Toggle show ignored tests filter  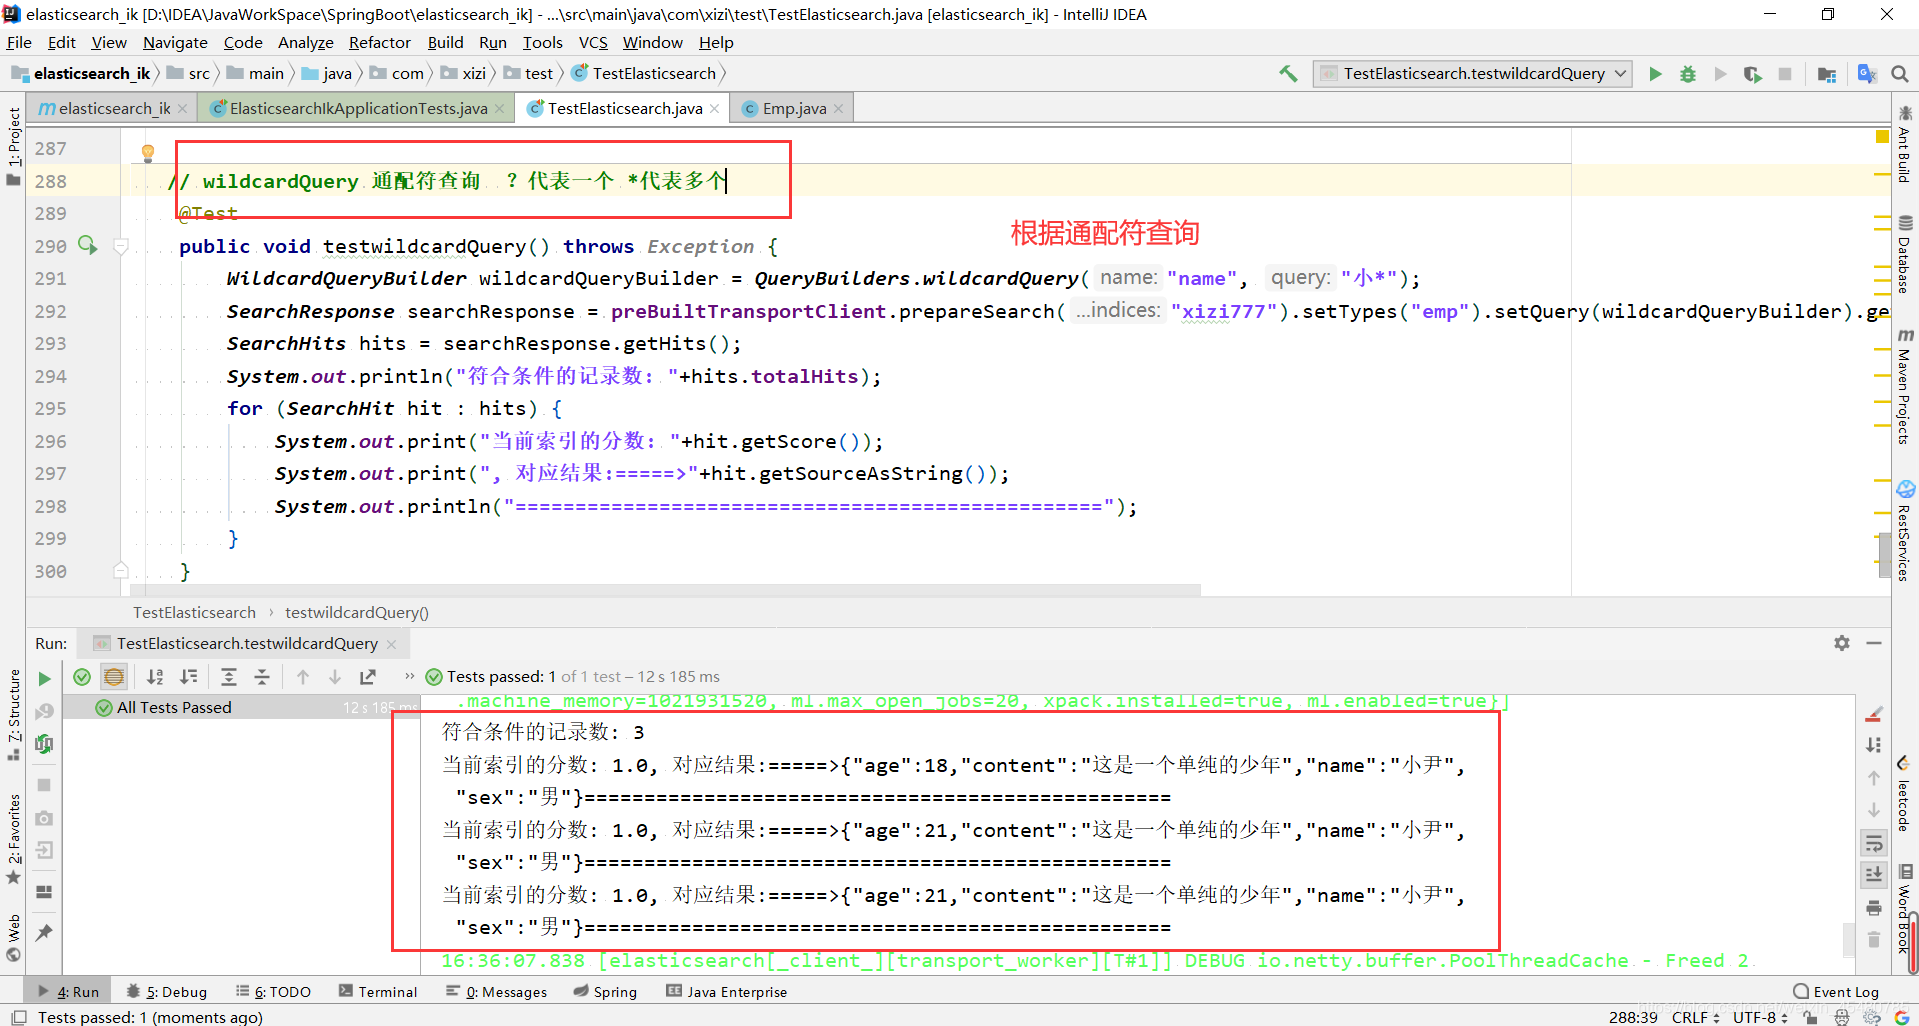(115, 677)
